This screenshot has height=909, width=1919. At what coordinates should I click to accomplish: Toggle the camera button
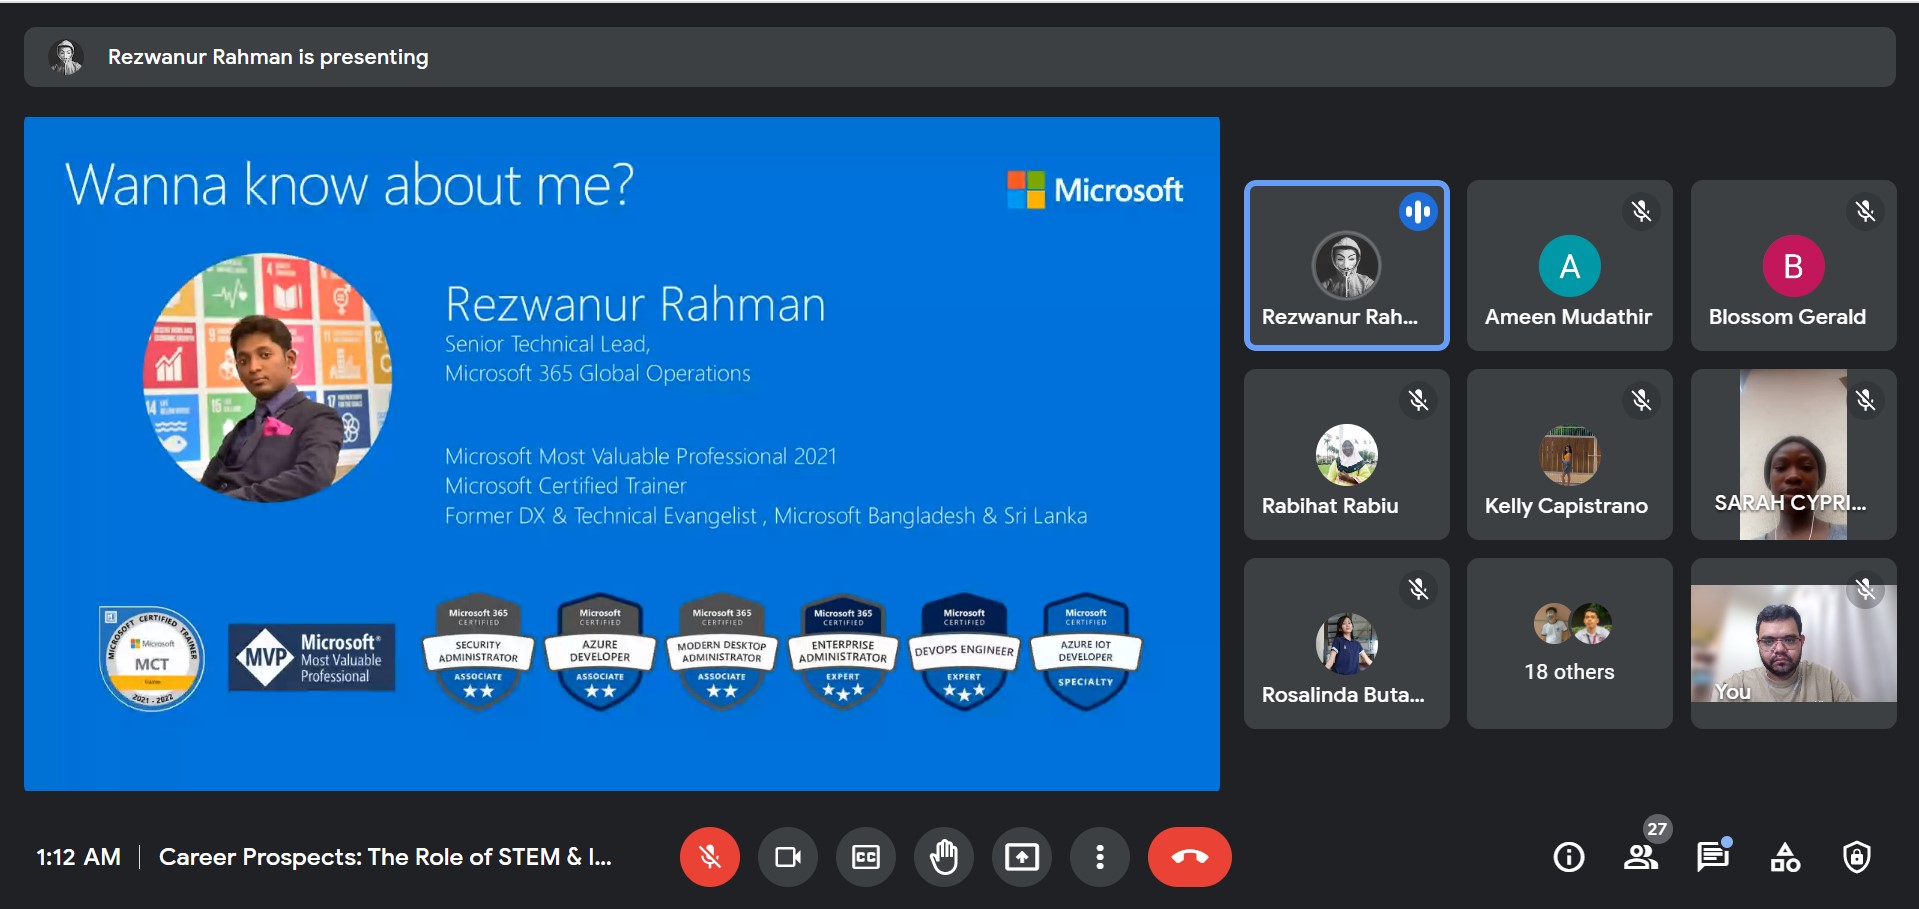(x=788, y=857)
